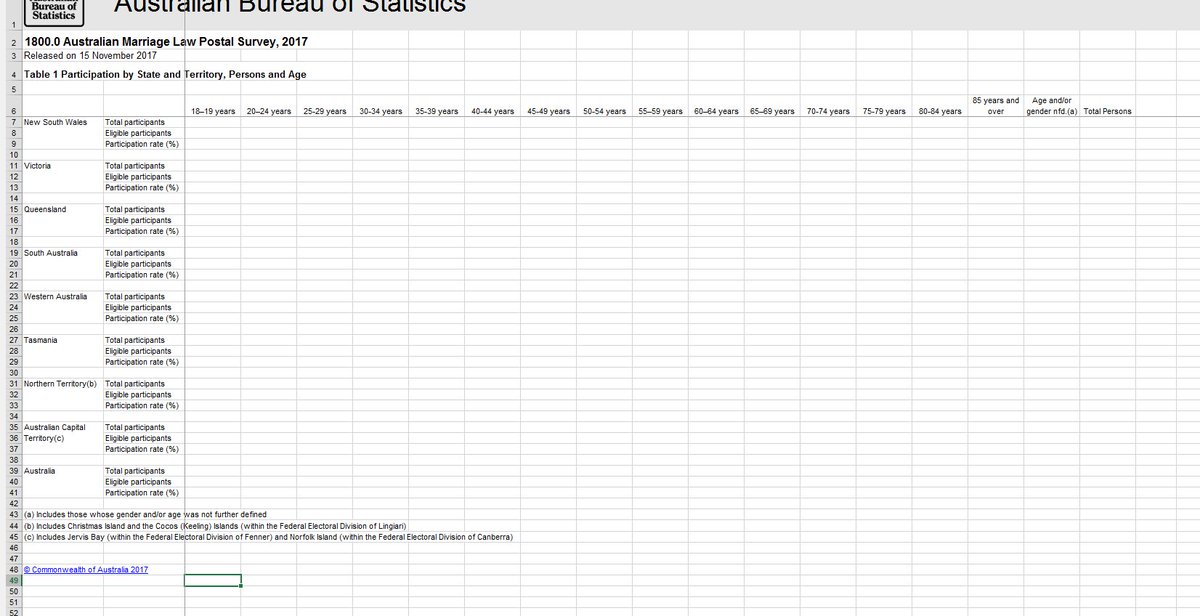Select the '70-74 years' heading cell
This screenshot has height=616, width=1200.
pos(829,111)
